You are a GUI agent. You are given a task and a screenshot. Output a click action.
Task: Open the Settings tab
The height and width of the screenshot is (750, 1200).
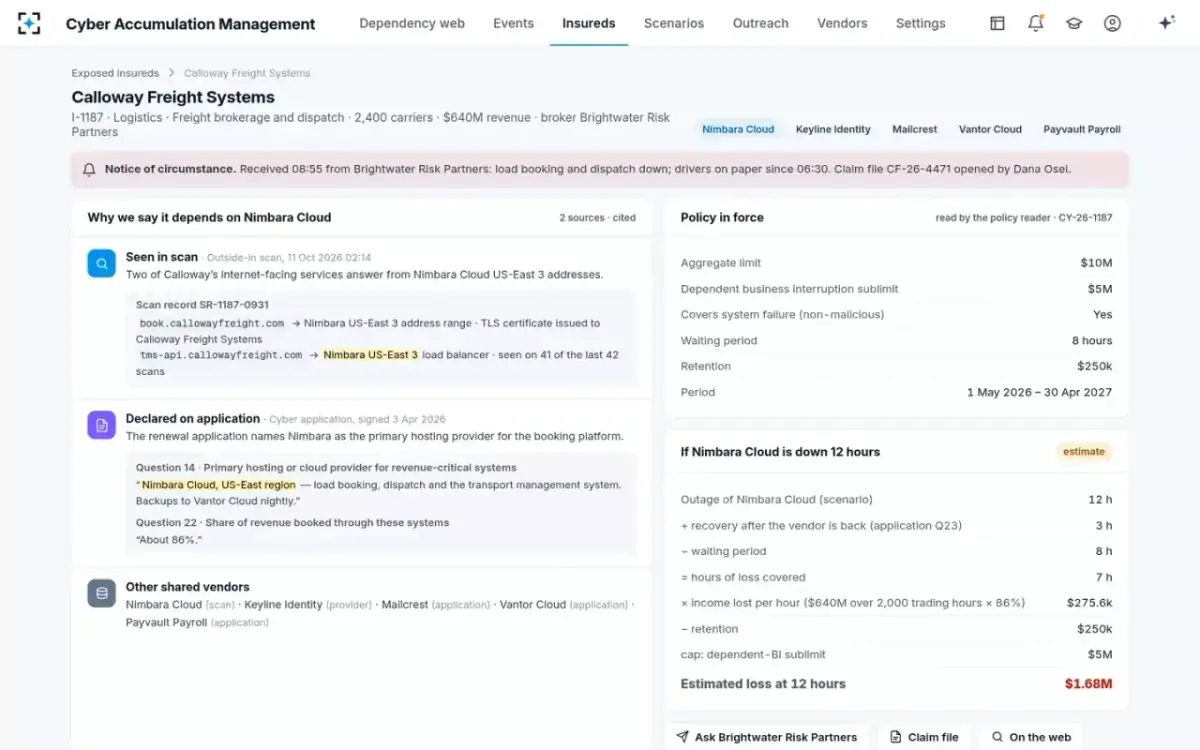tap(921, 23)
